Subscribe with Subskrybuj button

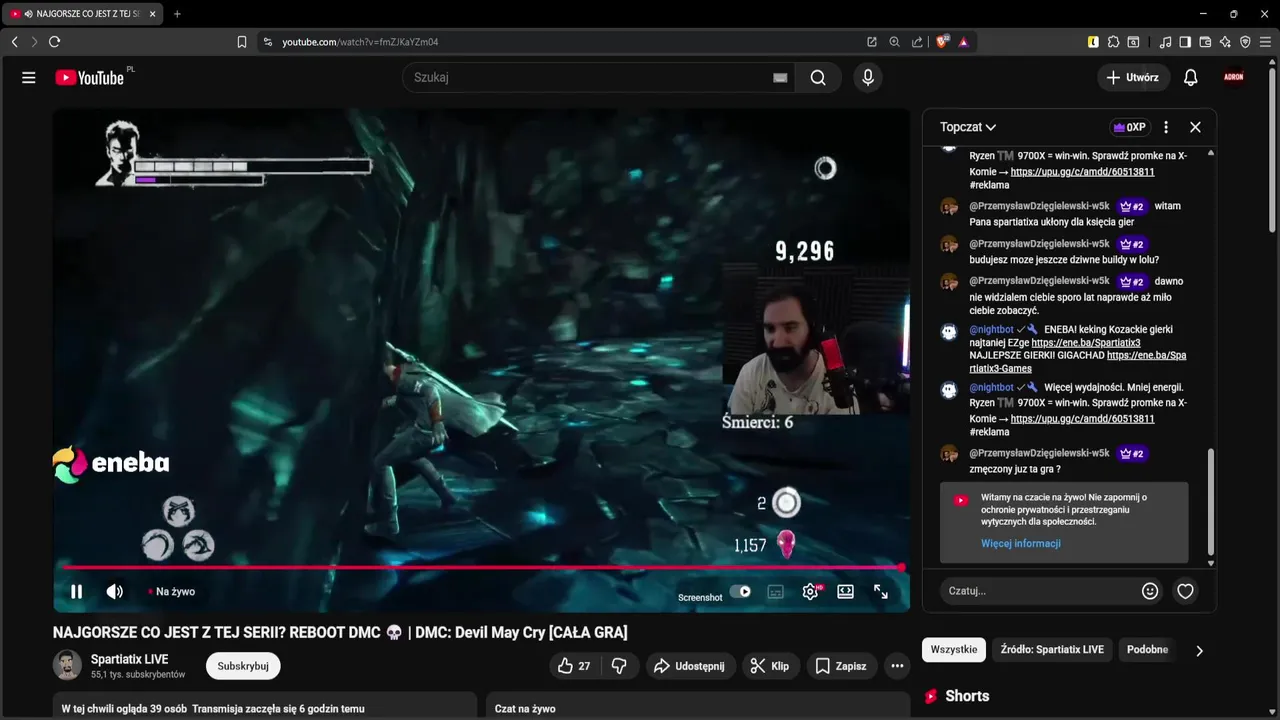(243, 666)
